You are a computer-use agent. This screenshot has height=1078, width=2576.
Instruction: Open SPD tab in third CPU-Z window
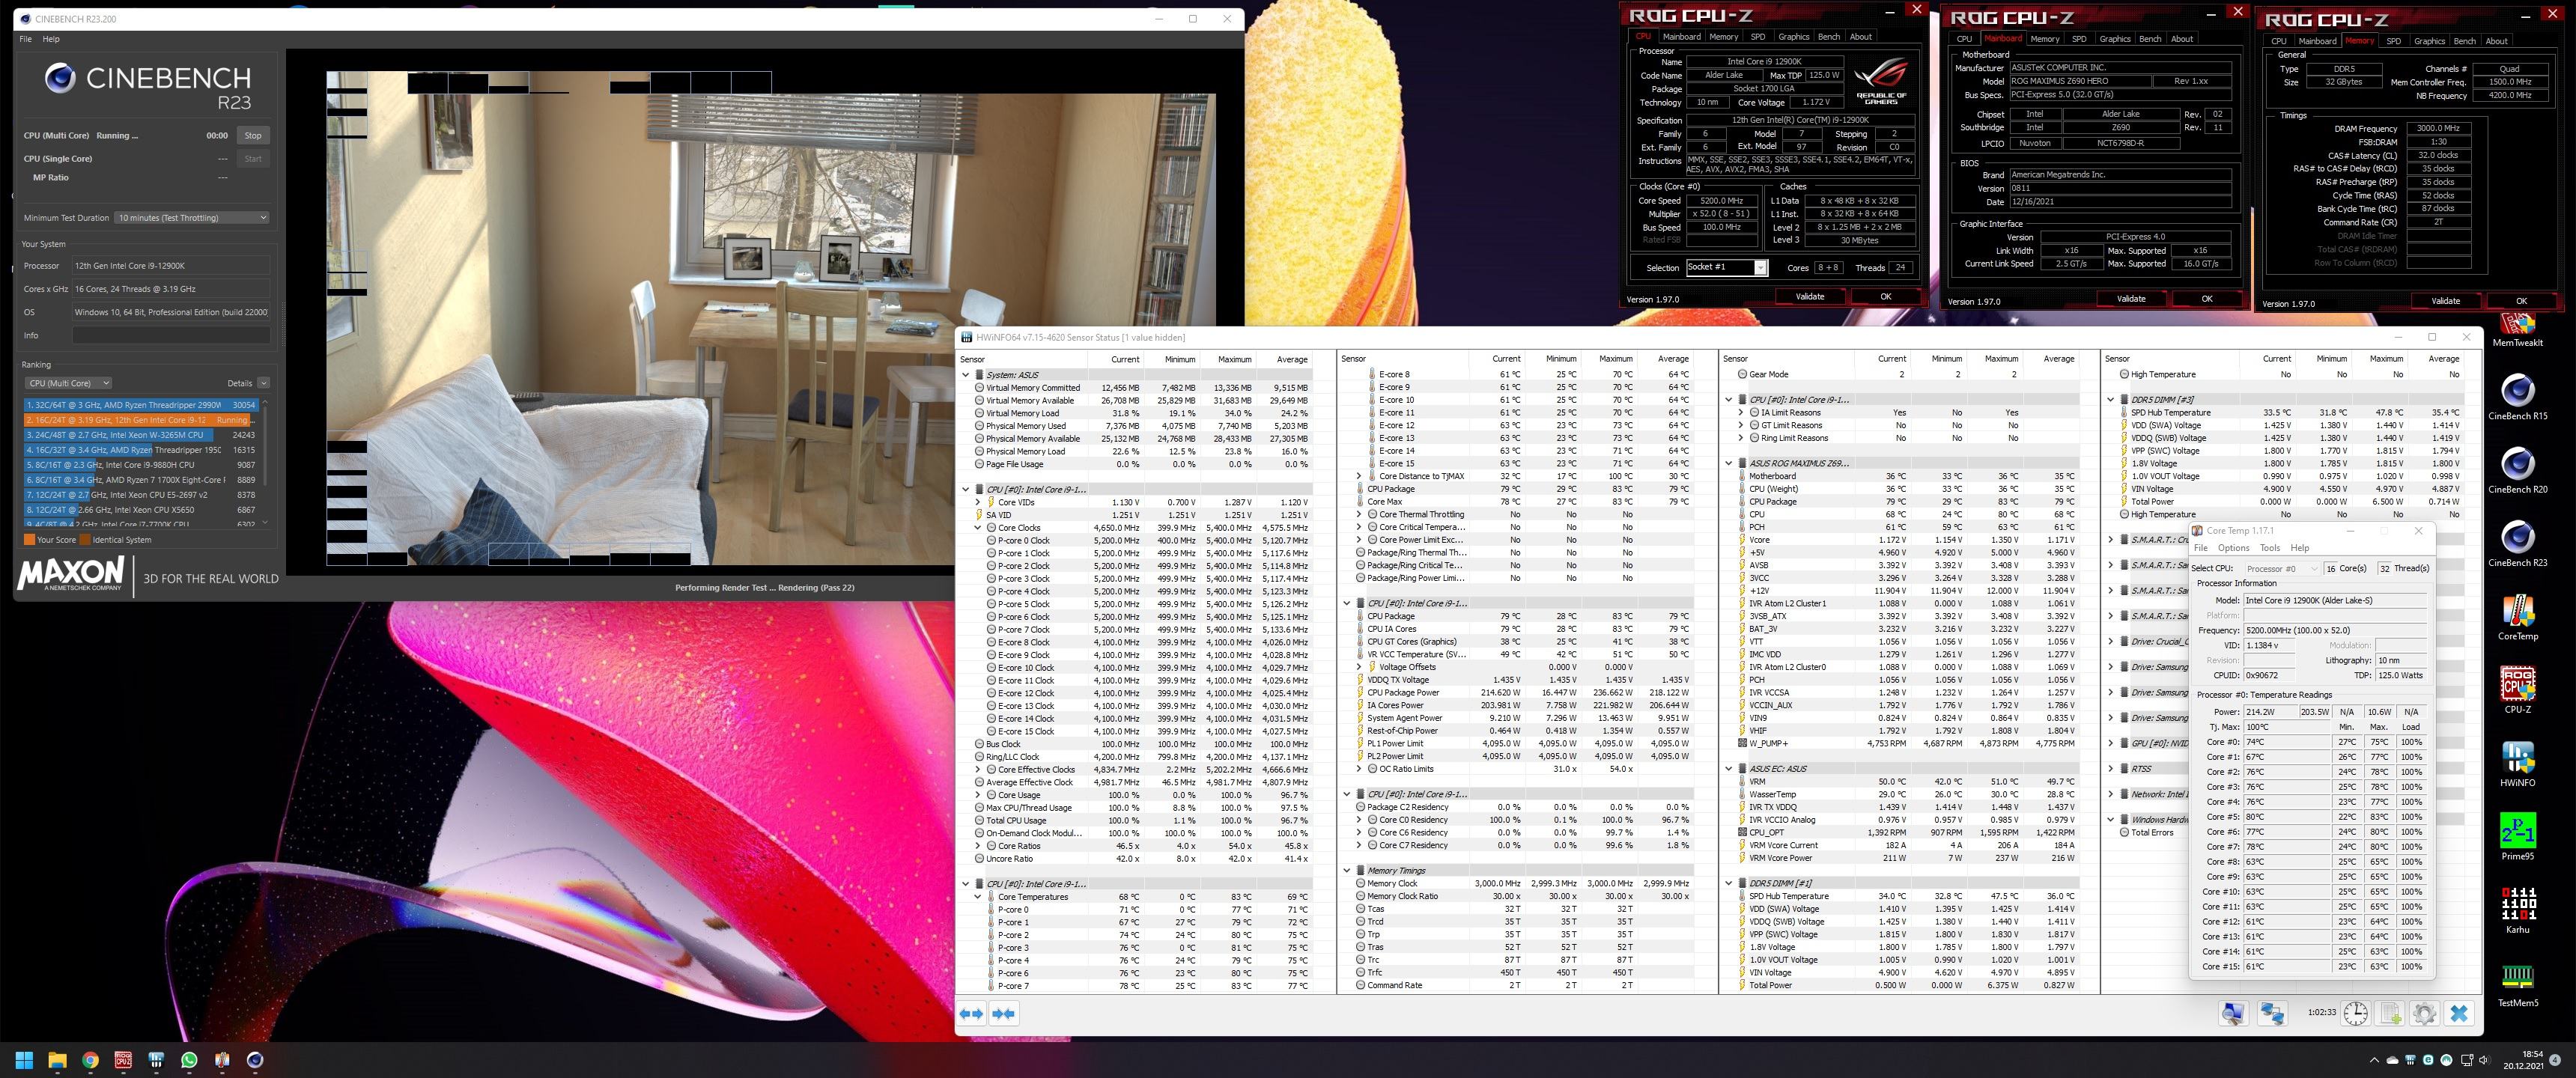tap(2393, 41)
